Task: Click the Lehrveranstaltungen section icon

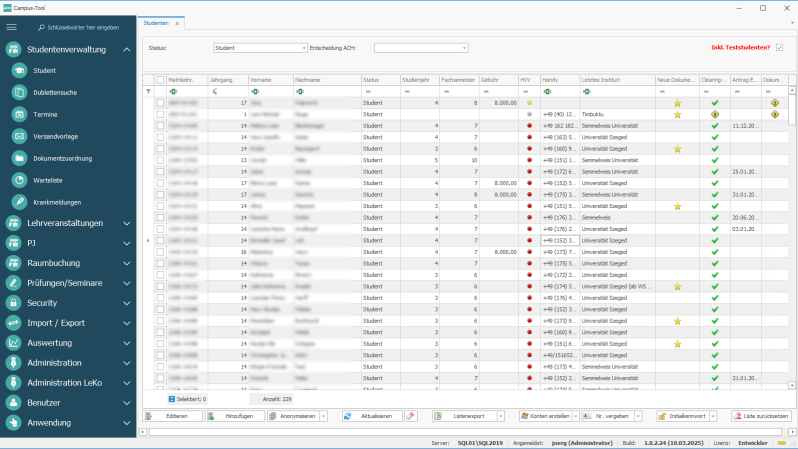Action: (14, 223)
